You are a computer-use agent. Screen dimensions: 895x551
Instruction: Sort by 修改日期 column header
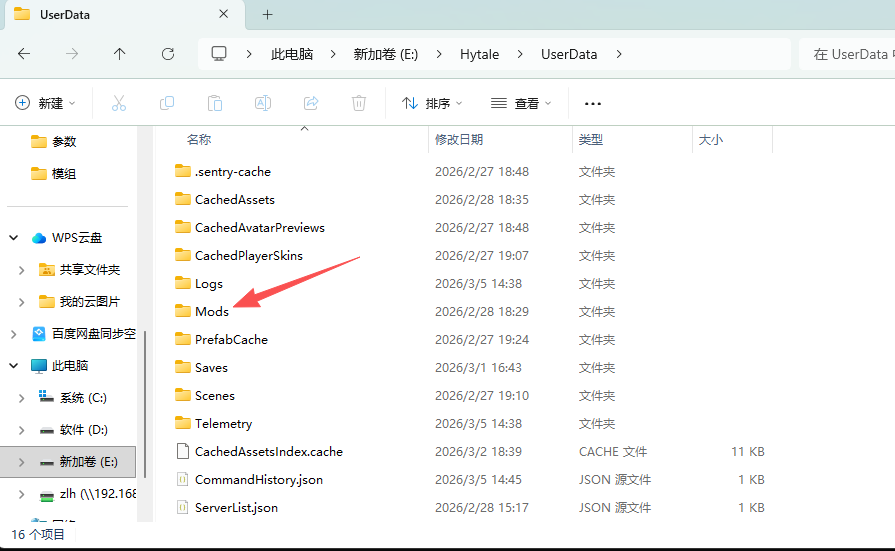click(459, 140)
